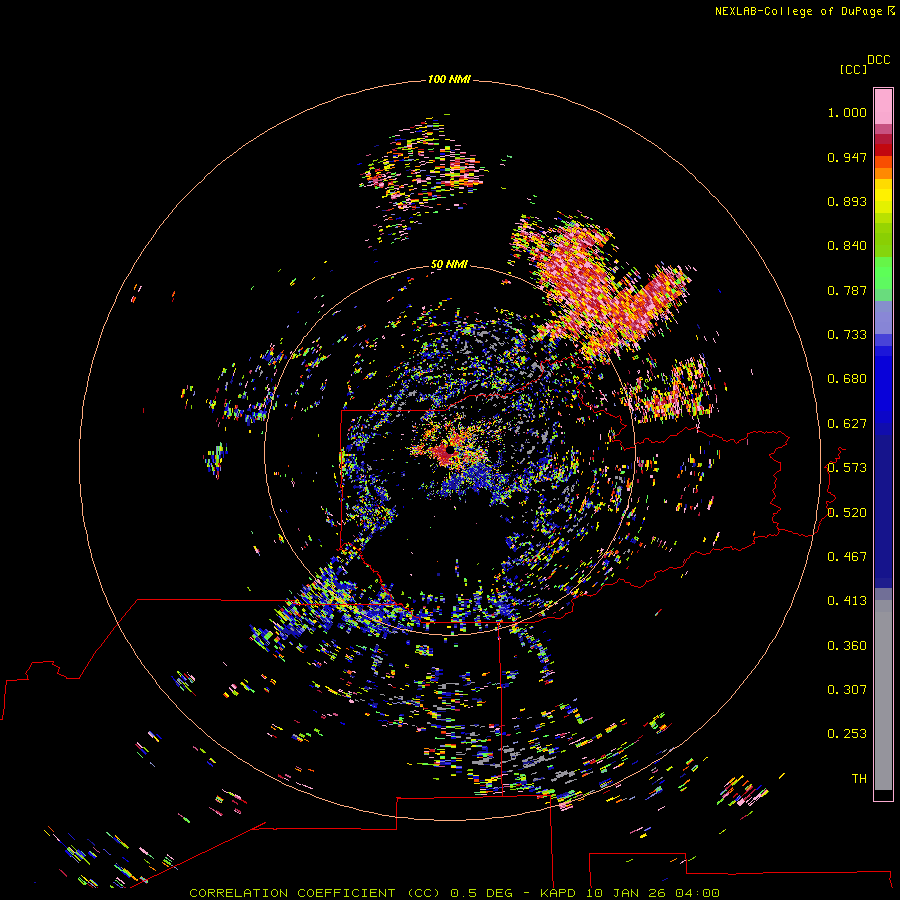This screenshot has width=900, height=900.
Task: Click the 0.467 legend value
Action: coord(847,557)
